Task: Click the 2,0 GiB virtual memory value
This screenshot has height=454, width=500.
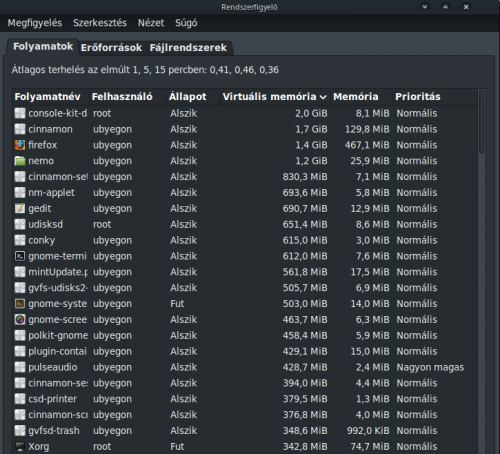Action: point(311,113)
